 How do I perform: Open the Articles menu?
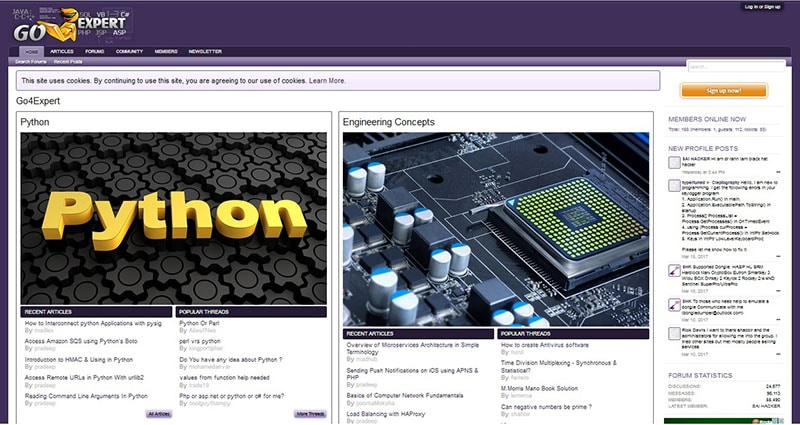pos(62,52)
